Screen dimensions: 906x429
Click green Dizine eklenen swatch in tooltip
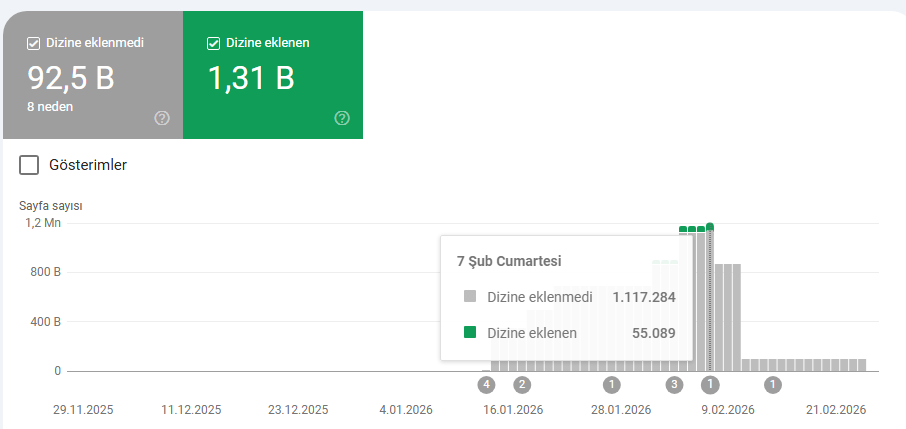(x=471, y=333)
